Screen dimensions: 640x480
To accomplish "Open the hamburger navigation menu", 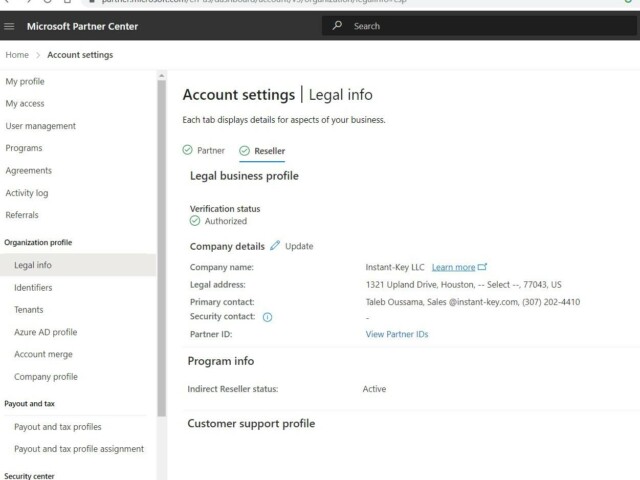I will [x=11, y=25].
